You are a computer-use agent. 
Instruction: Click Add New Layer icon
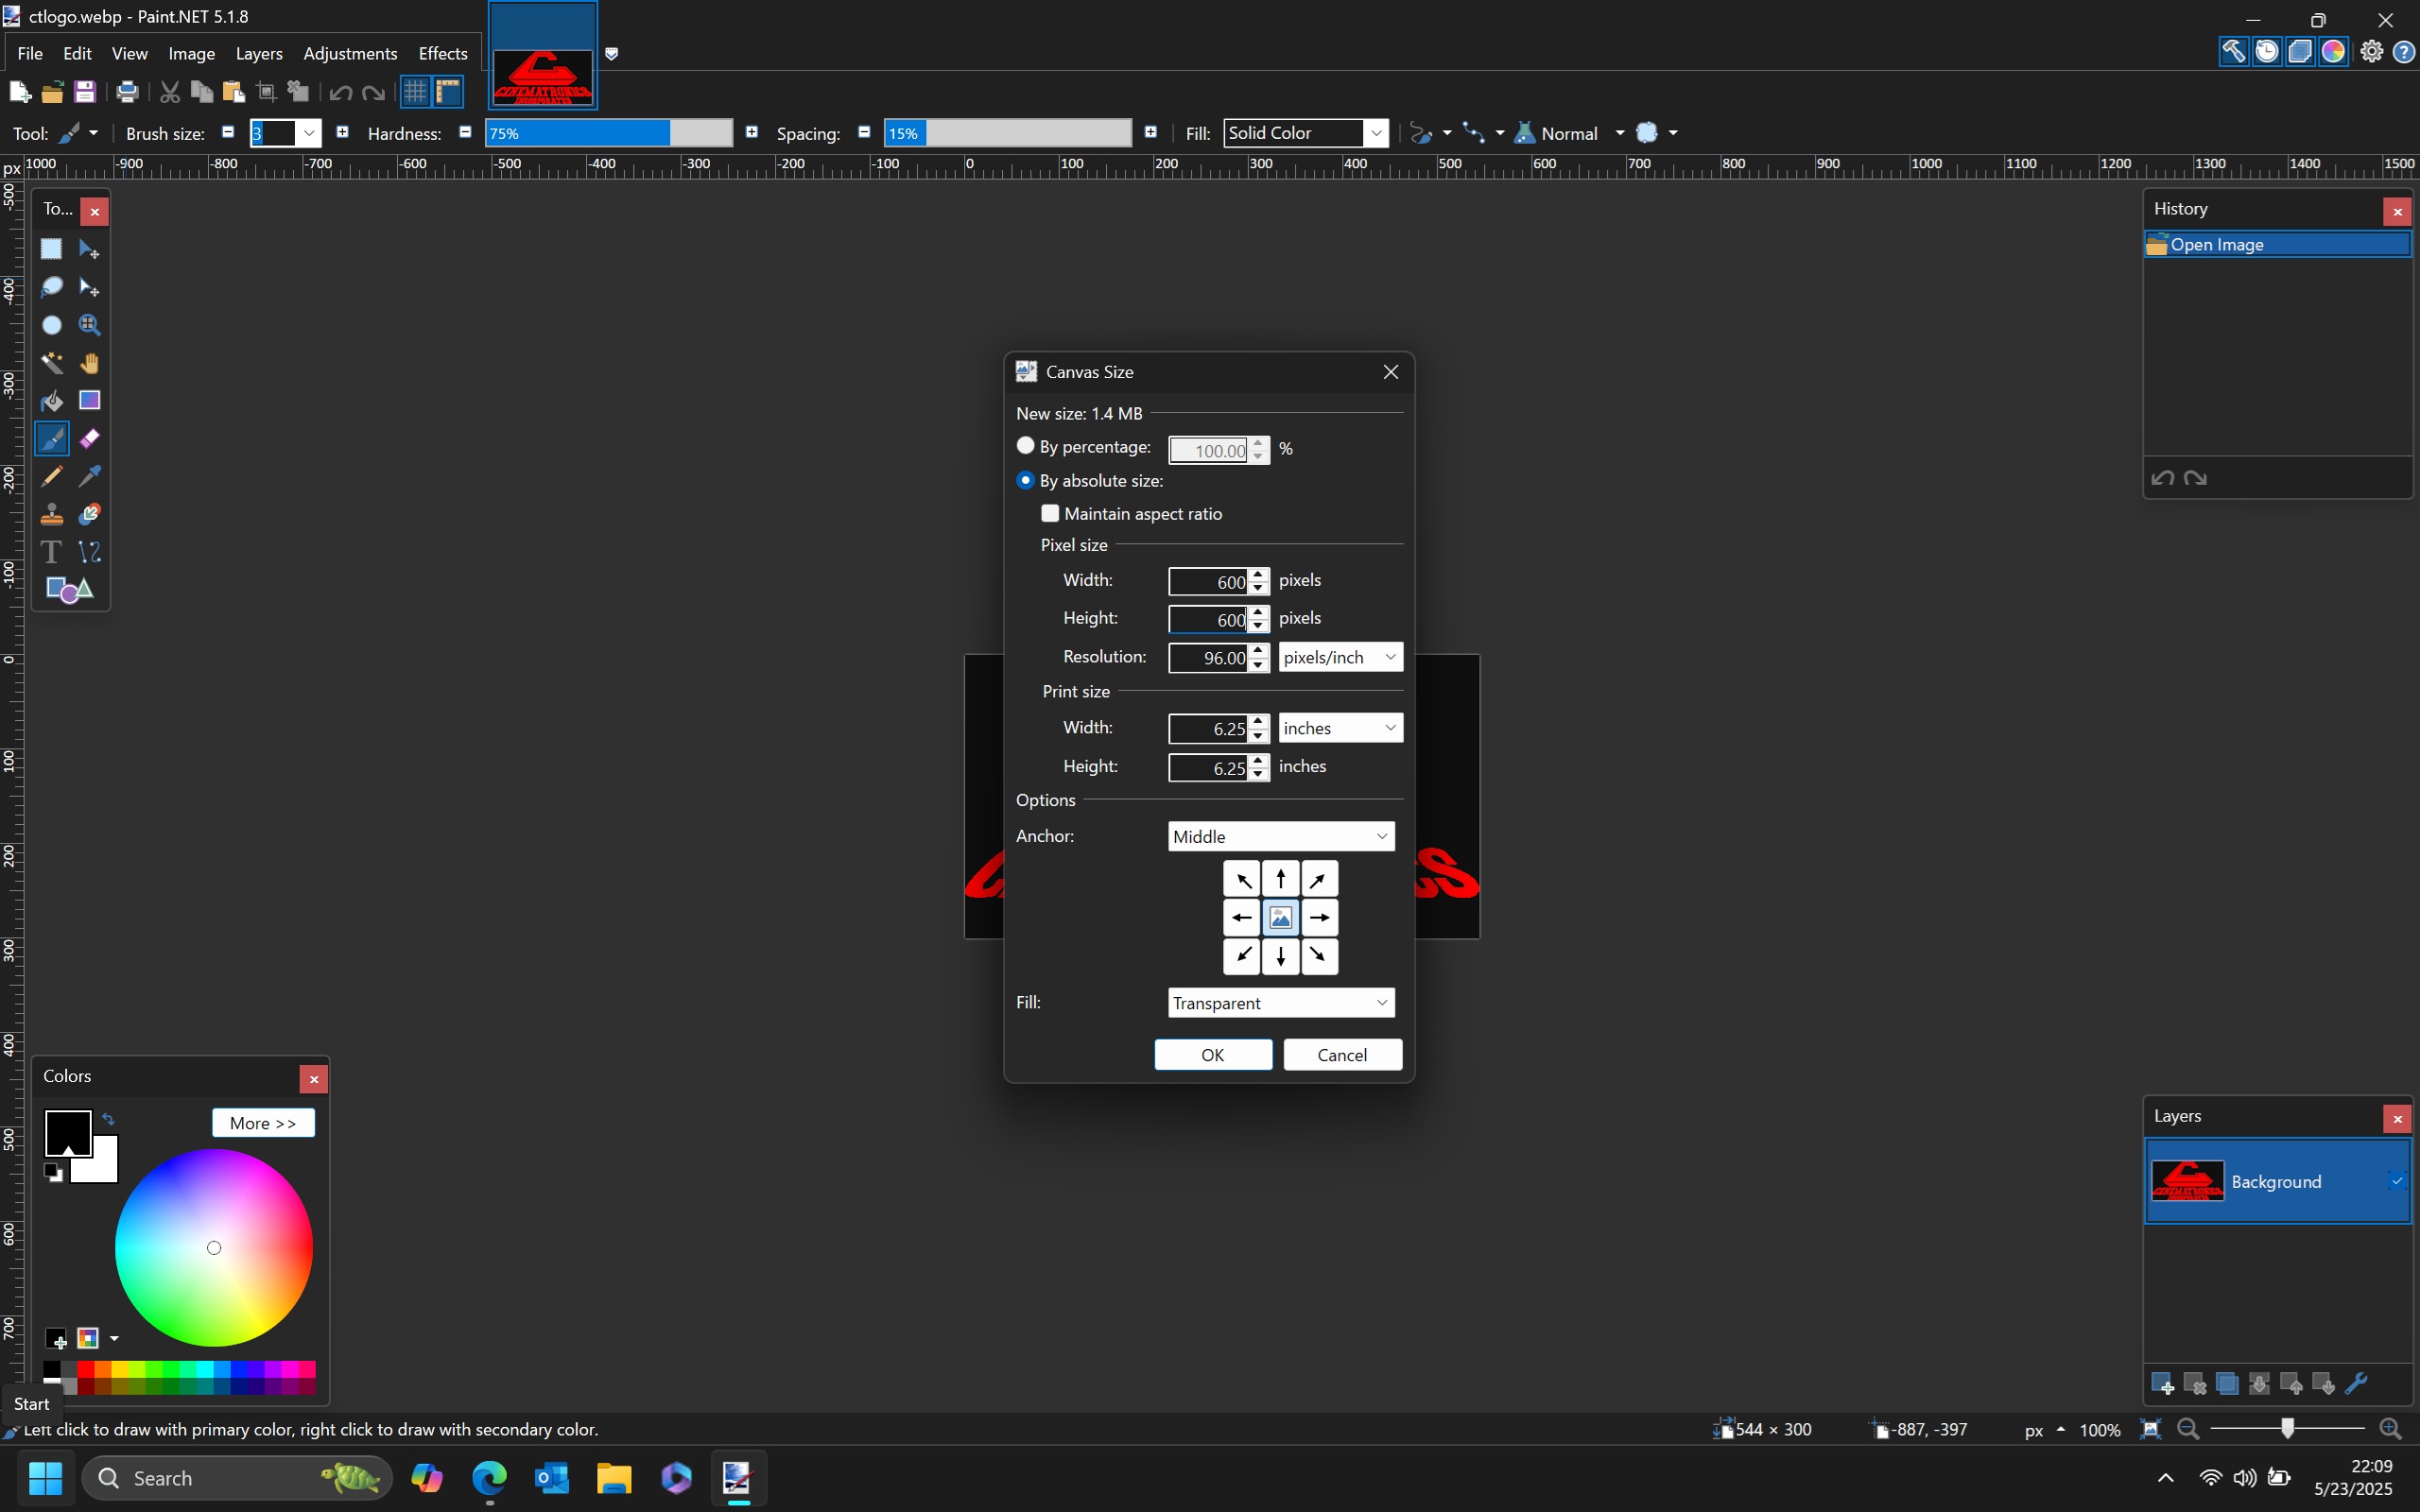(2162, 1384)
